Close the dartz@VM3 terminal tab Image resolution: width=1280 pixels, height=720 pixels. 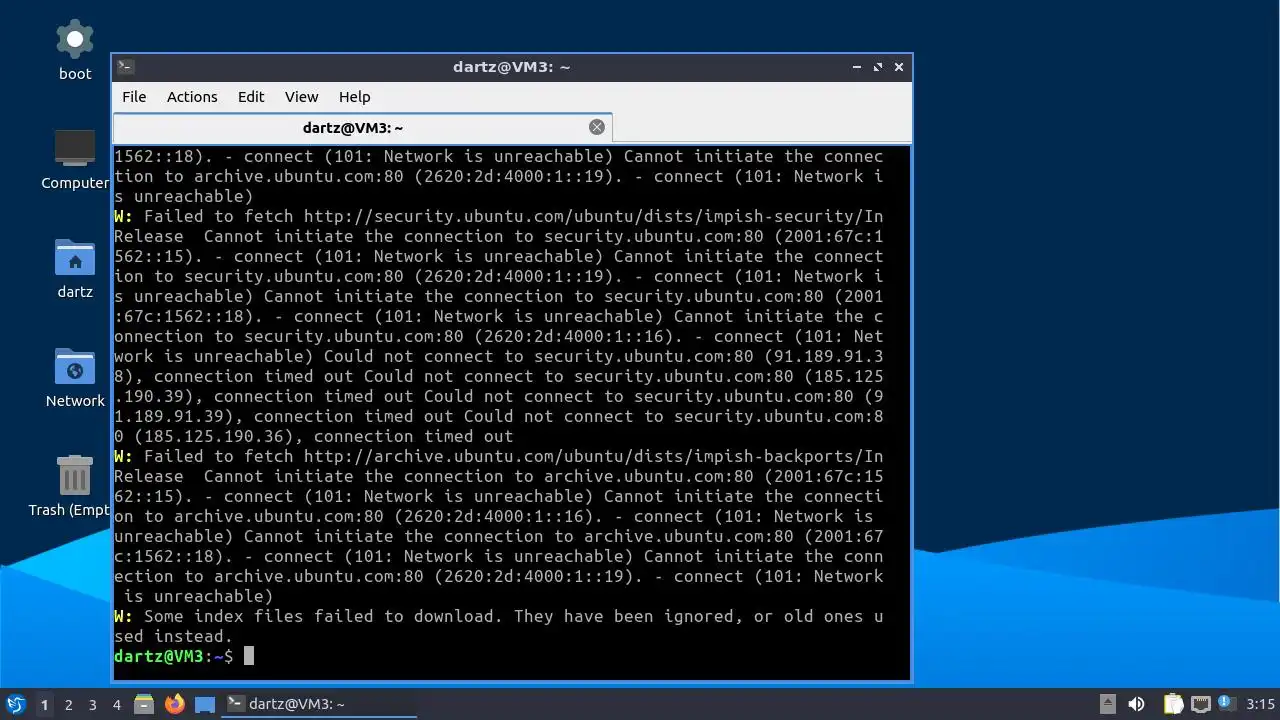[x=597, y=127]
